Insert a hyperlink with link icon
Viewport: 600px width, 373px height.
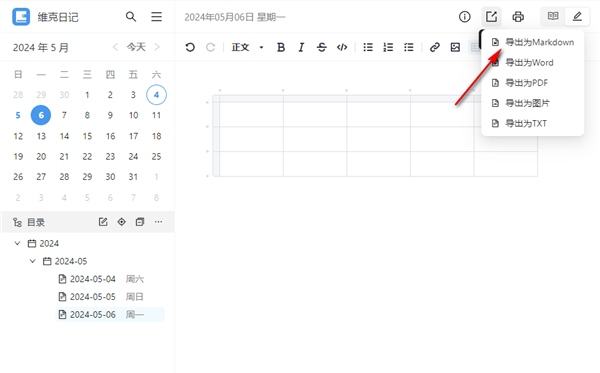[x=434, y=47]
